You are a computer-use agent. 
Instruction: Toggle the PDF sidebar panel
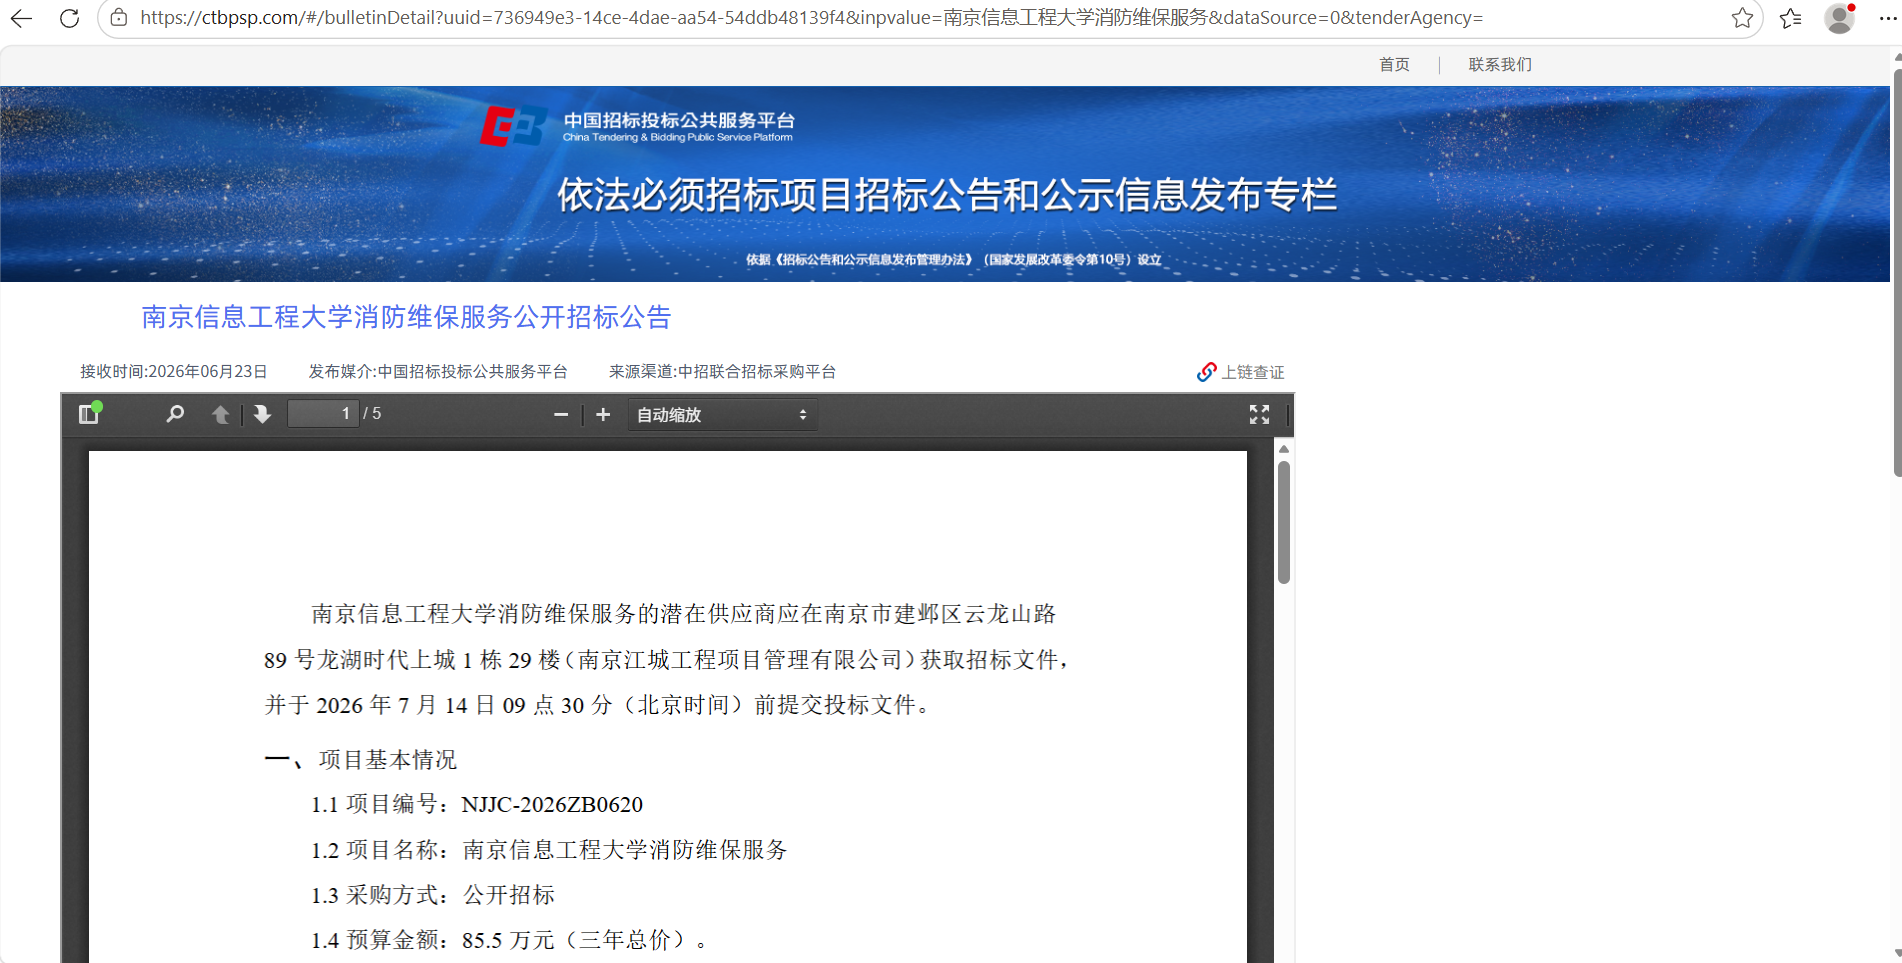click(90, 413)
